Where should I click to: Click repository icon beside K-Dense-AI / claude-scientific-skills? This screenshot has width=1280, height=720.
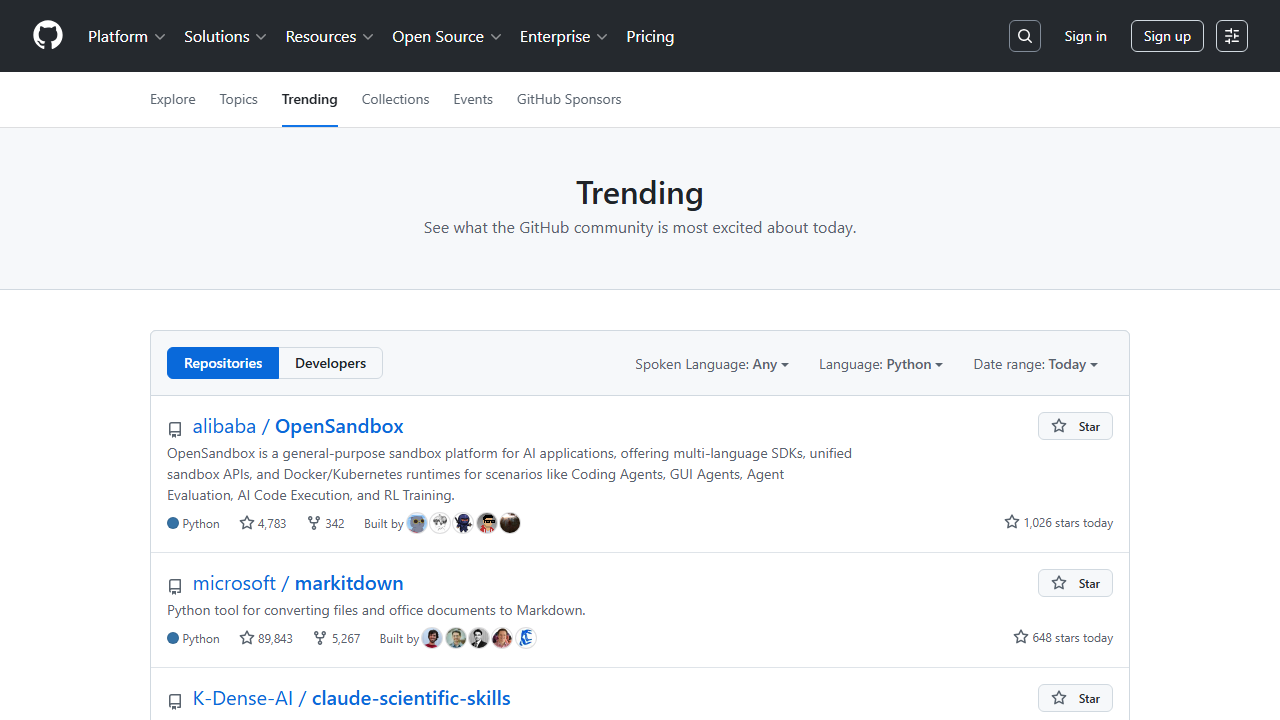[x=175, y=701]
